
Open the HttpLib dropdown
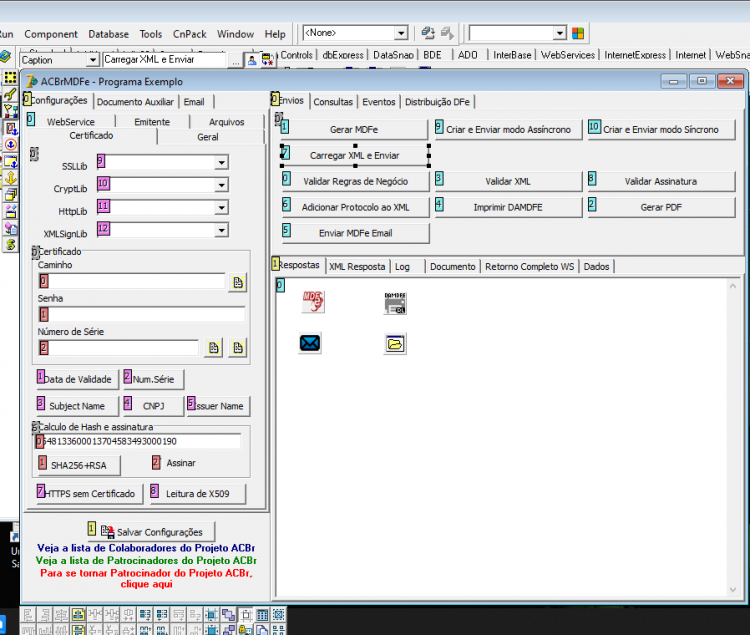click(x=221, y=208)
